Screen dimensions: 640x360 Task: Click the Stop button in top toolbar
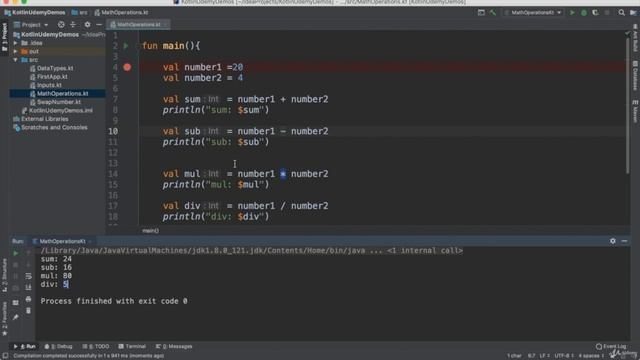coord(607,13)
